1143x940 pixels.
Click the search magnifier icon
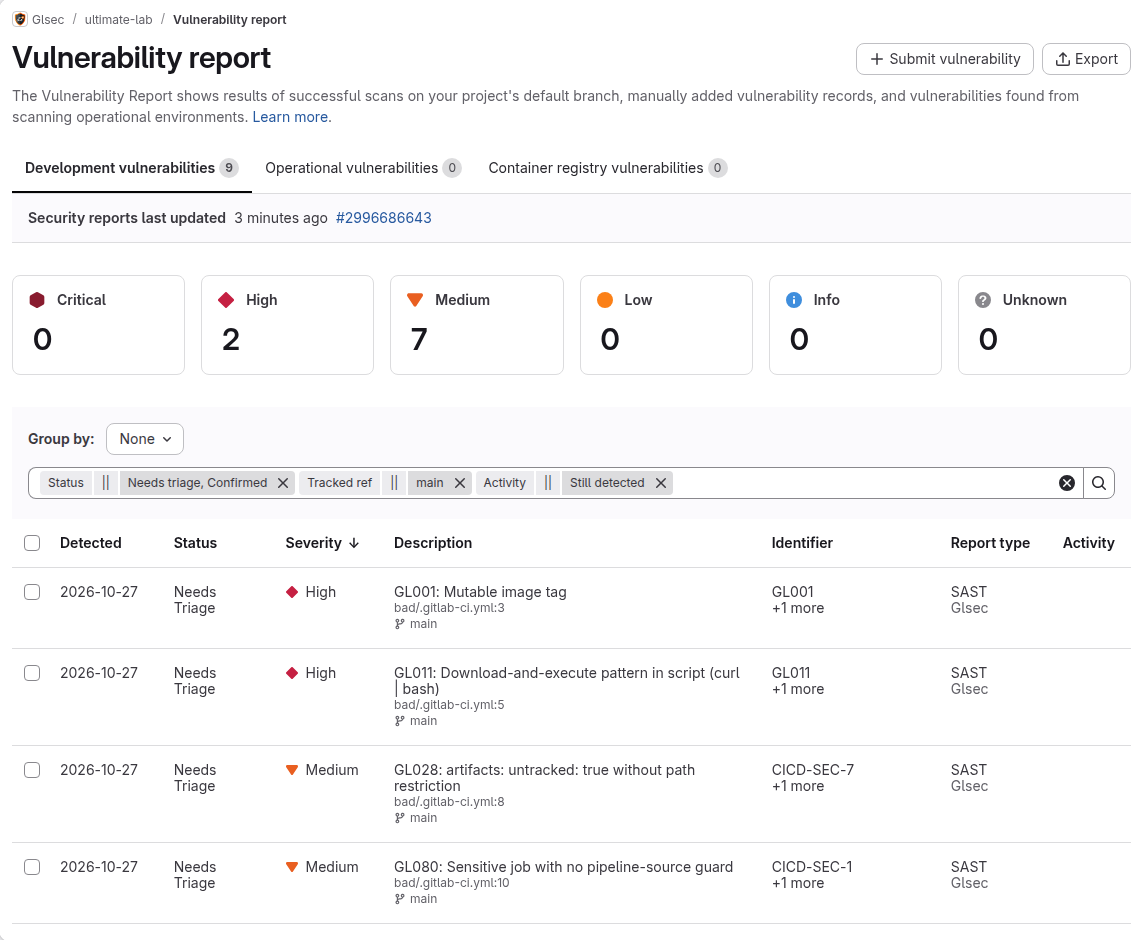click(x=1099, y=483)
